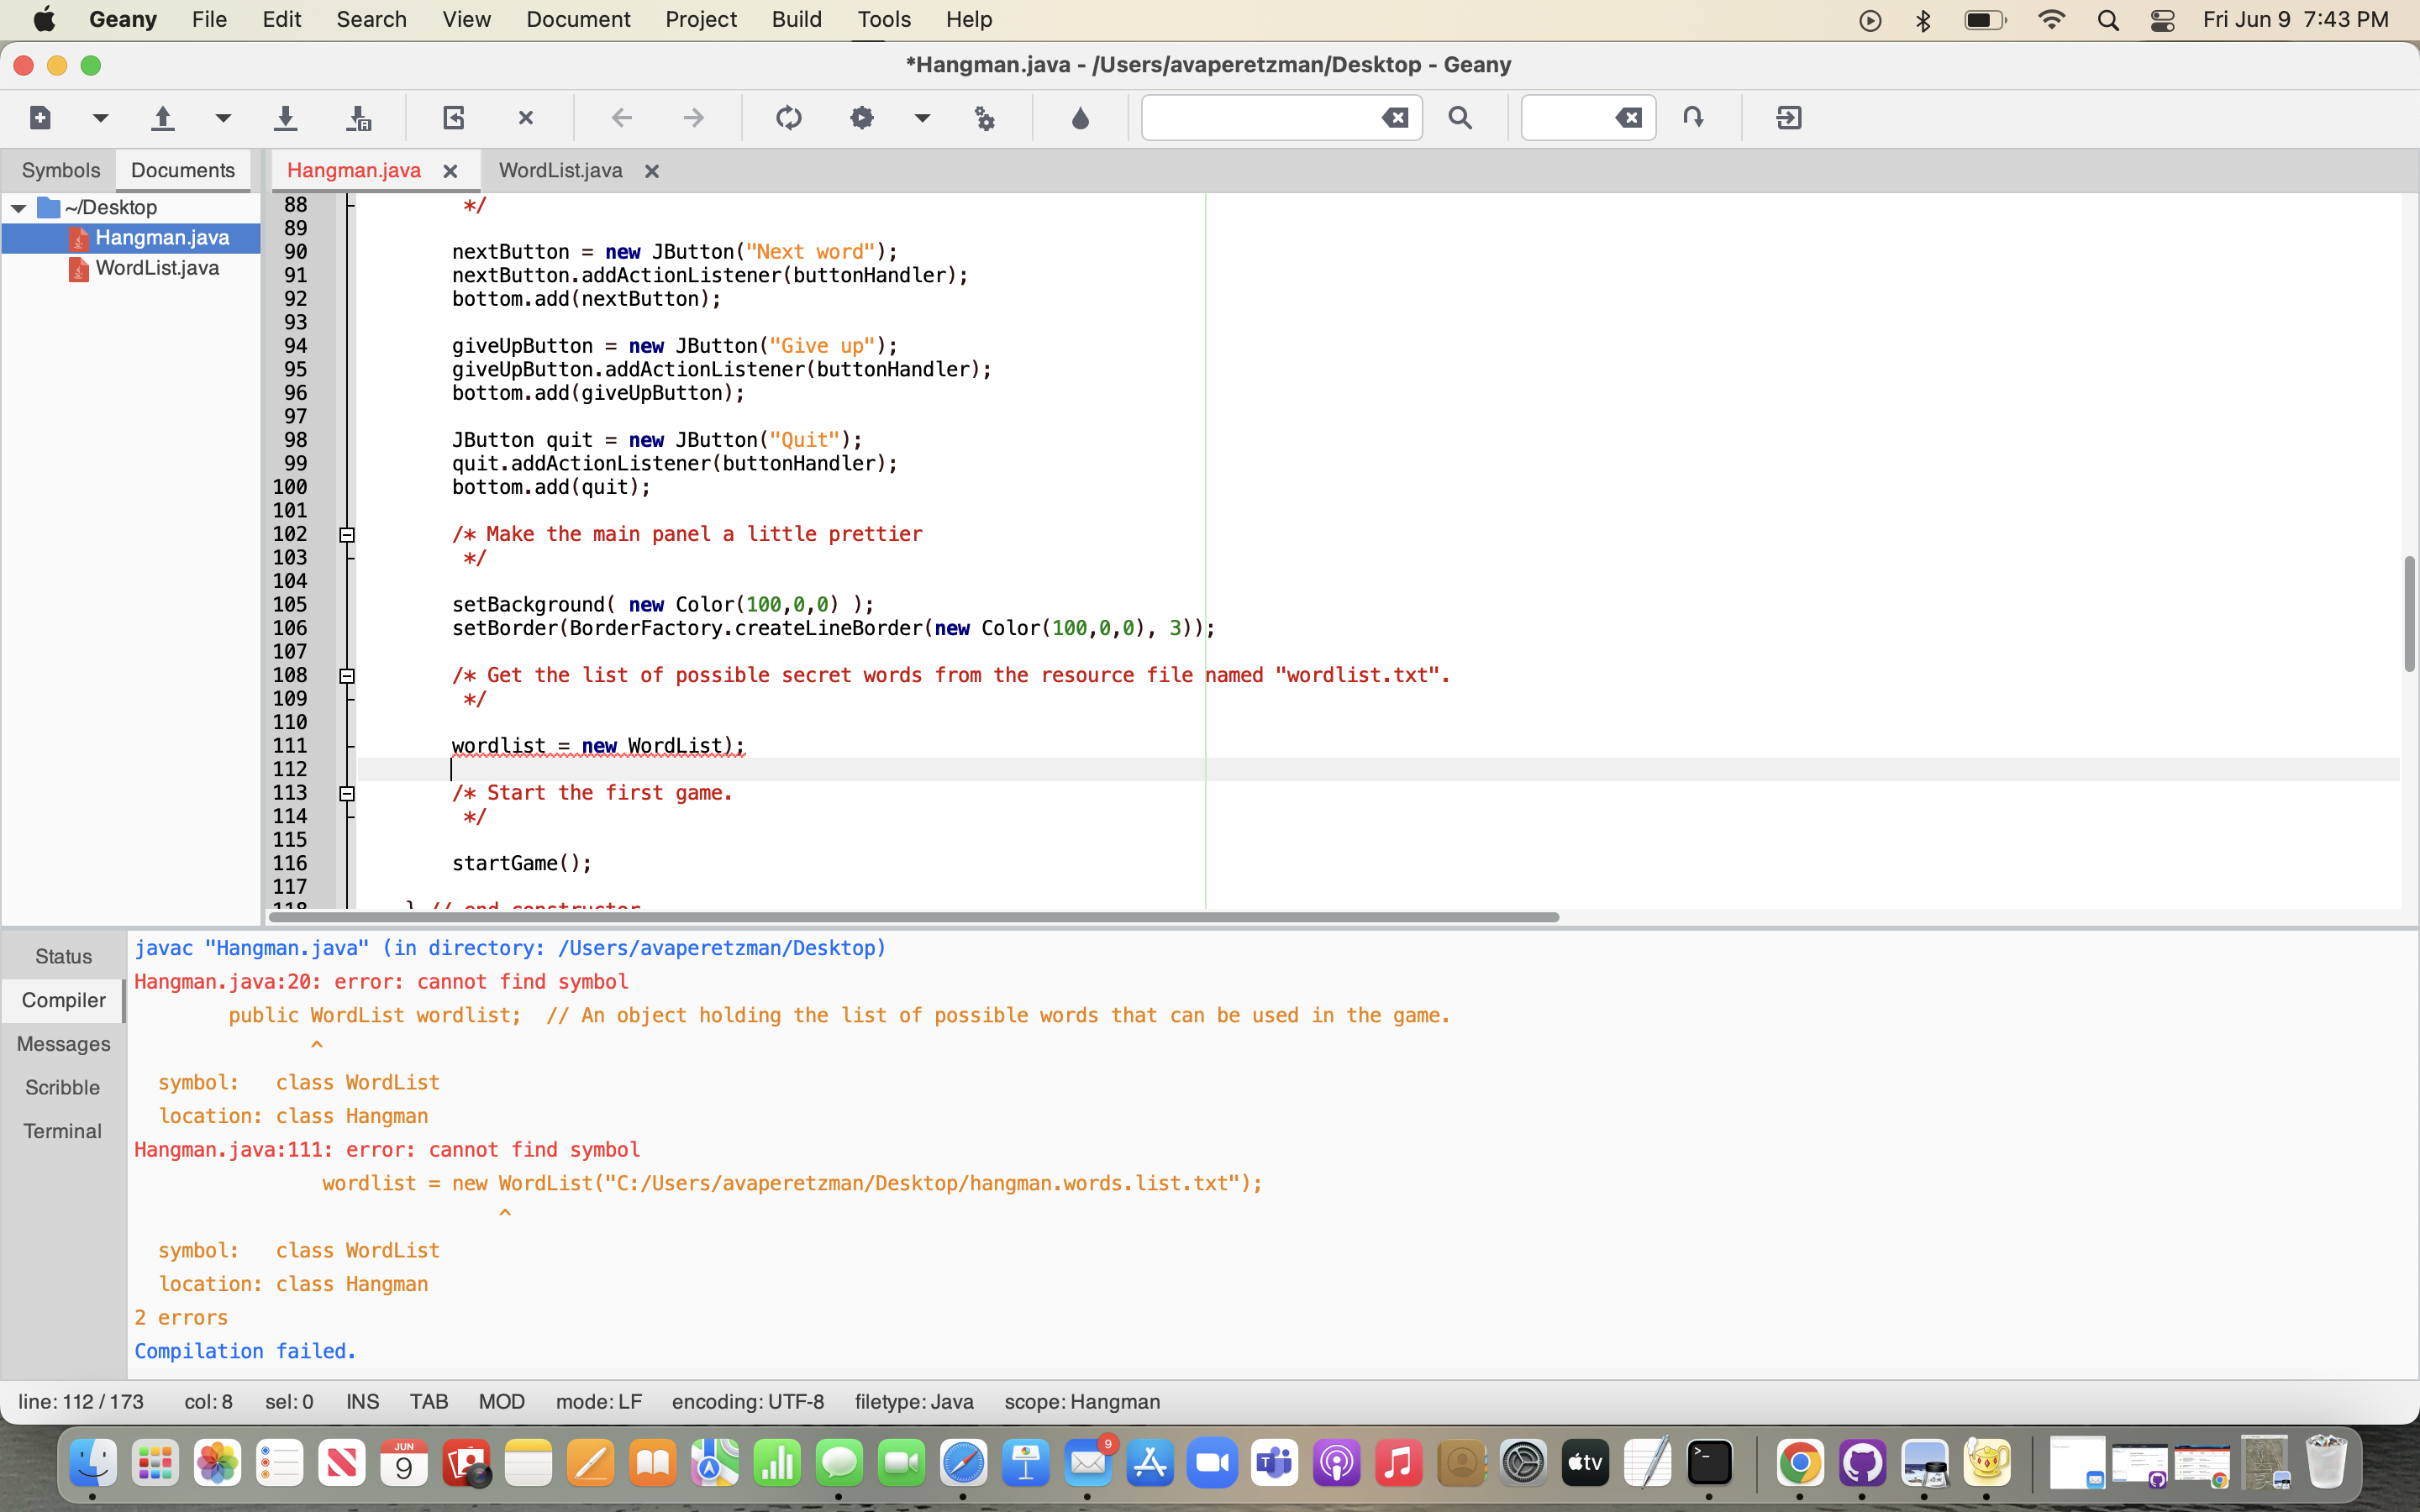Collapse the fold marker at line 108
The width and height of the screenshot is (2420, 1512).
click(x=347, y=676)
